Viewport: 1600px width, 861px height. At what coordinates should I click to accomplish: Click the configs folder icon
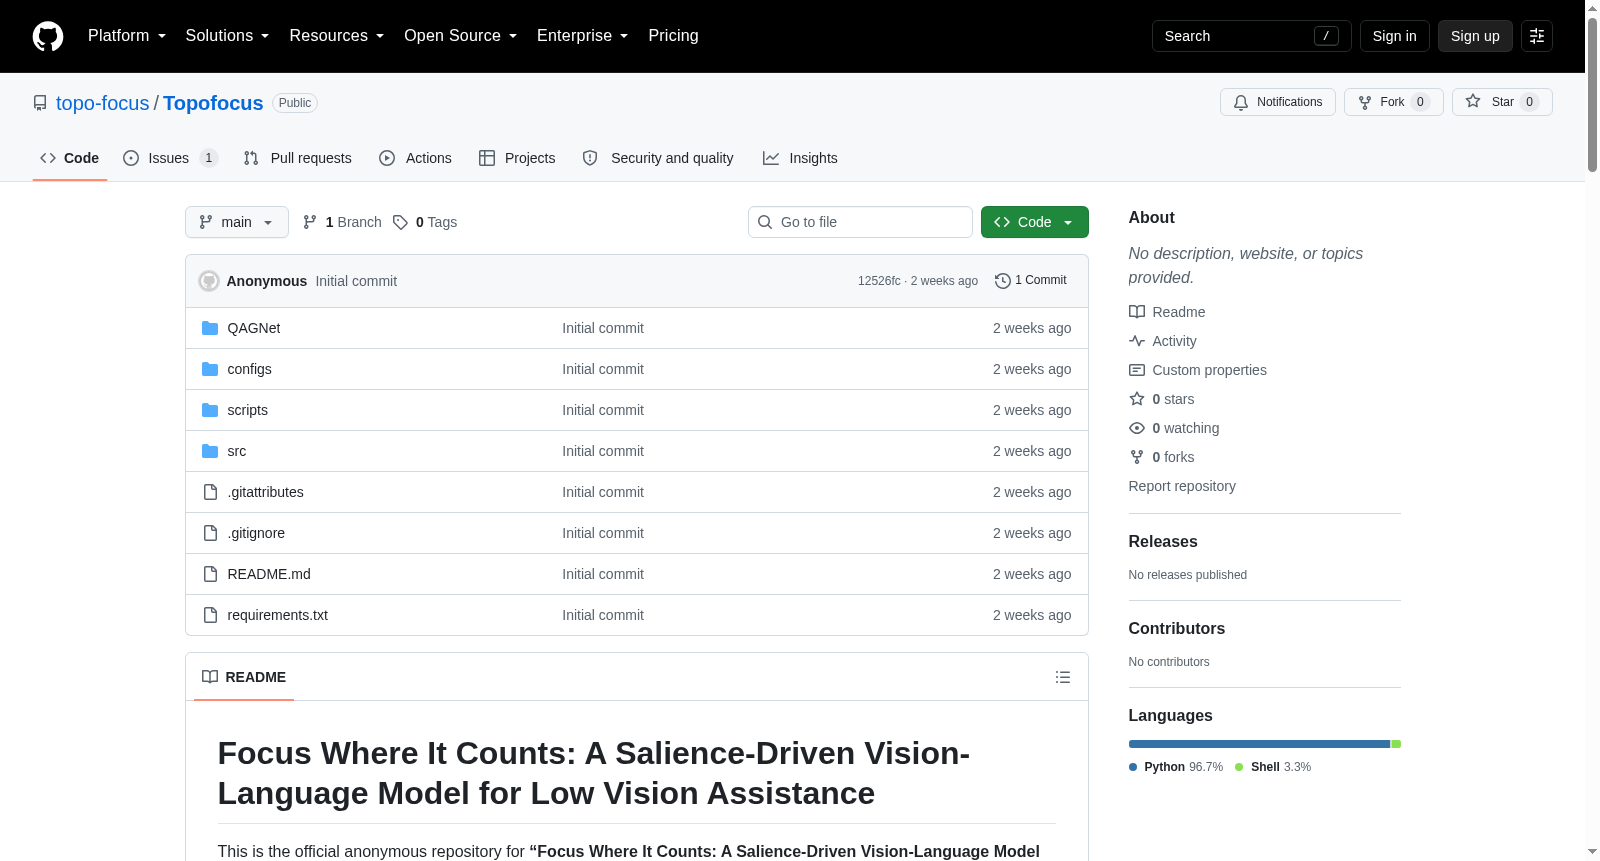210,369
